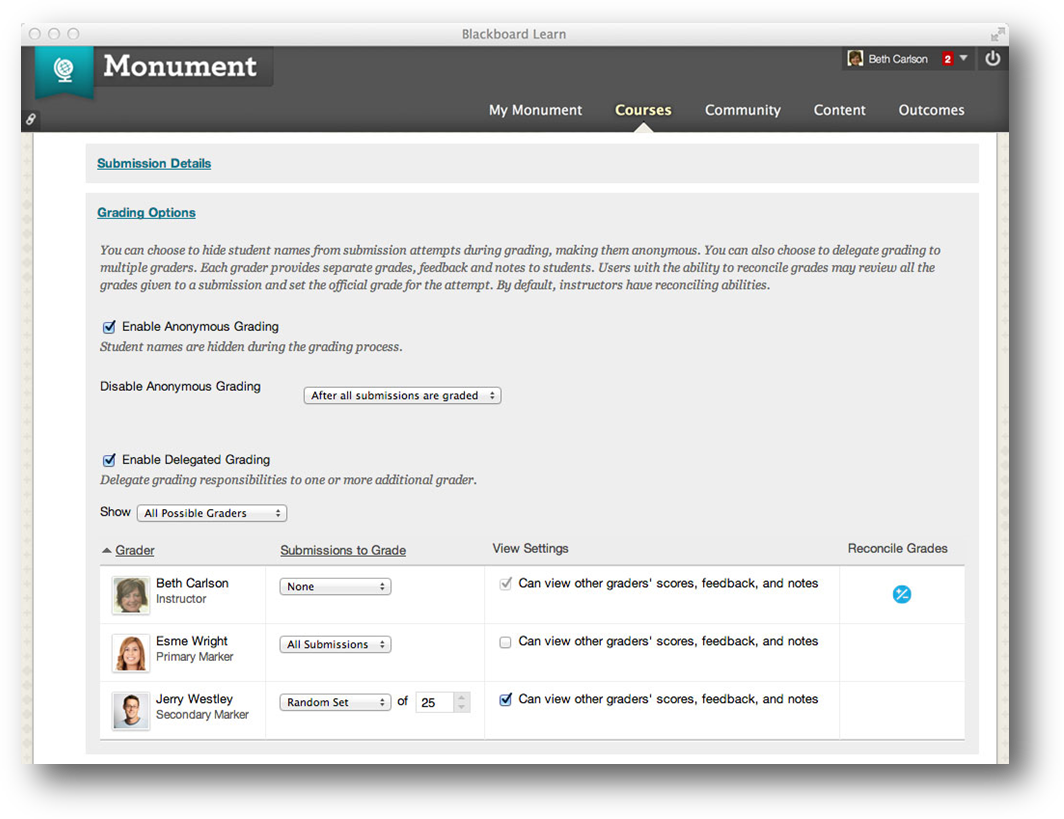
Task: Click the Submission Details section link
Action: pyautogui.click(x=154, y=164)
